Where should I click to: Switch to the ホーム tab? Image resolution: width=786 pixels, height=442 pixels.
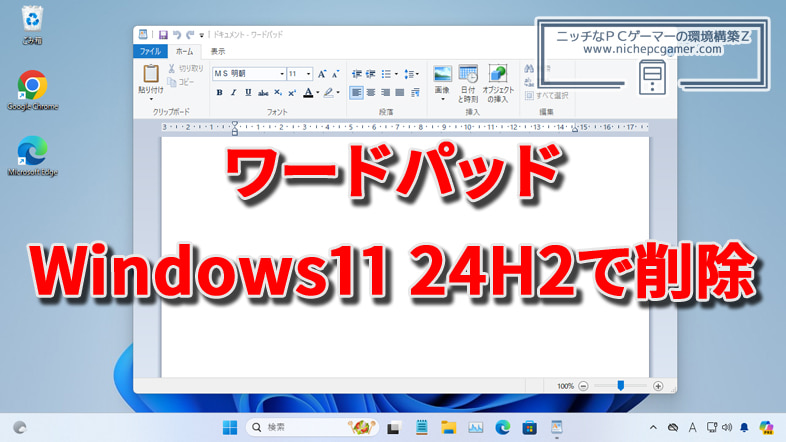click(x=184, y=51)
